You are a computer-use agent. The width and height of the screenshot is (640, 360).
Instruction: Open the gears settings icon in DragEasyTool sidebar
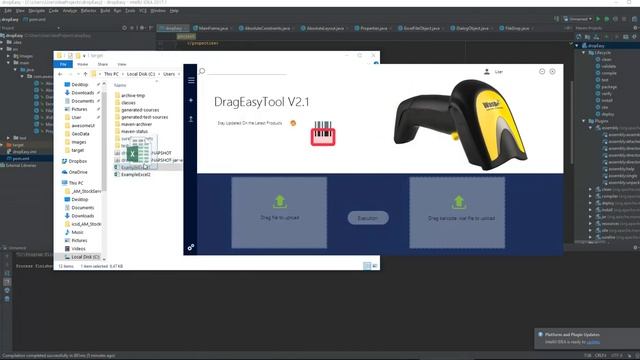coord(191,247)
